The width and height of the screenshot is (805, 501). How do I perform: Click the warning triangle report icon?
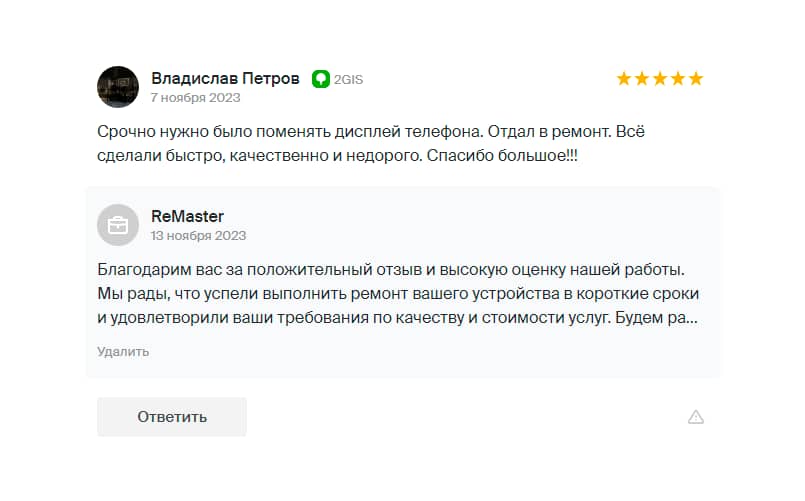pos(696,417)
